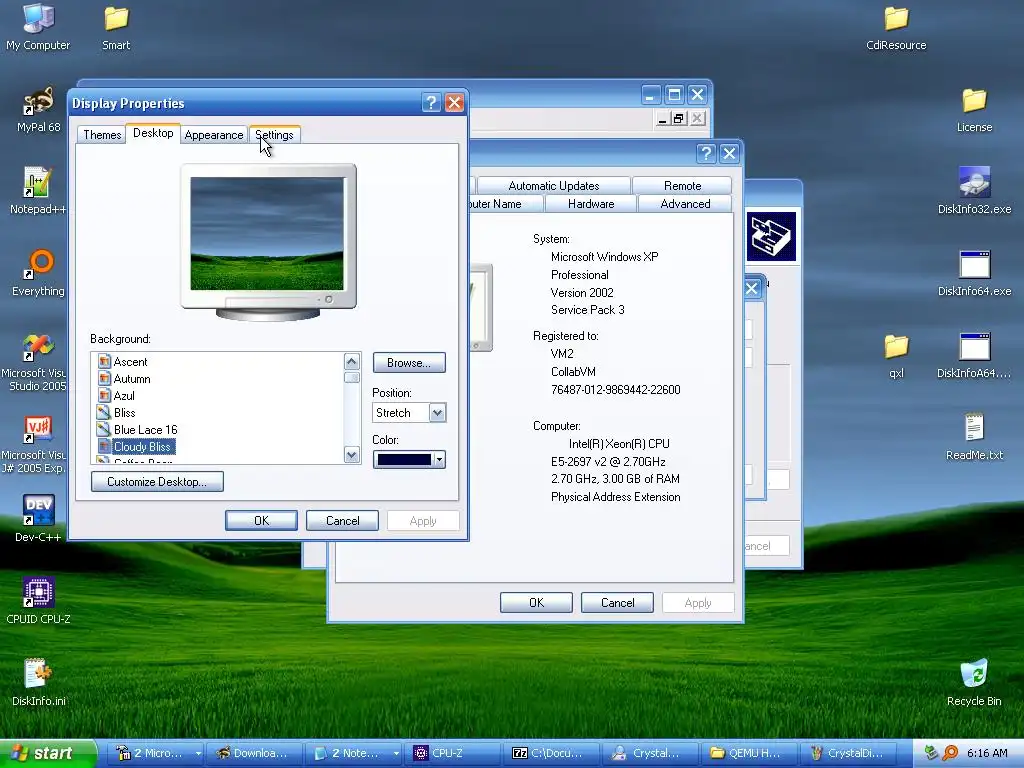Click background list scroll down arrow
Viewport: 1024px width, 768px height.
[352, 455]
